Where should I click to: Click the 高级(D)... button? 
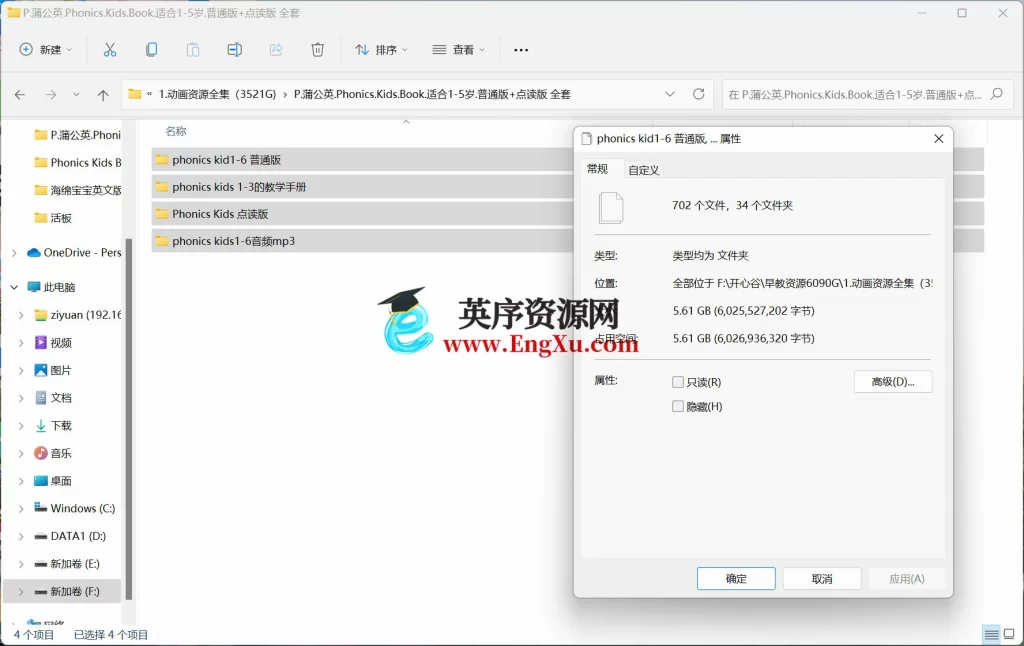(893, 381)
